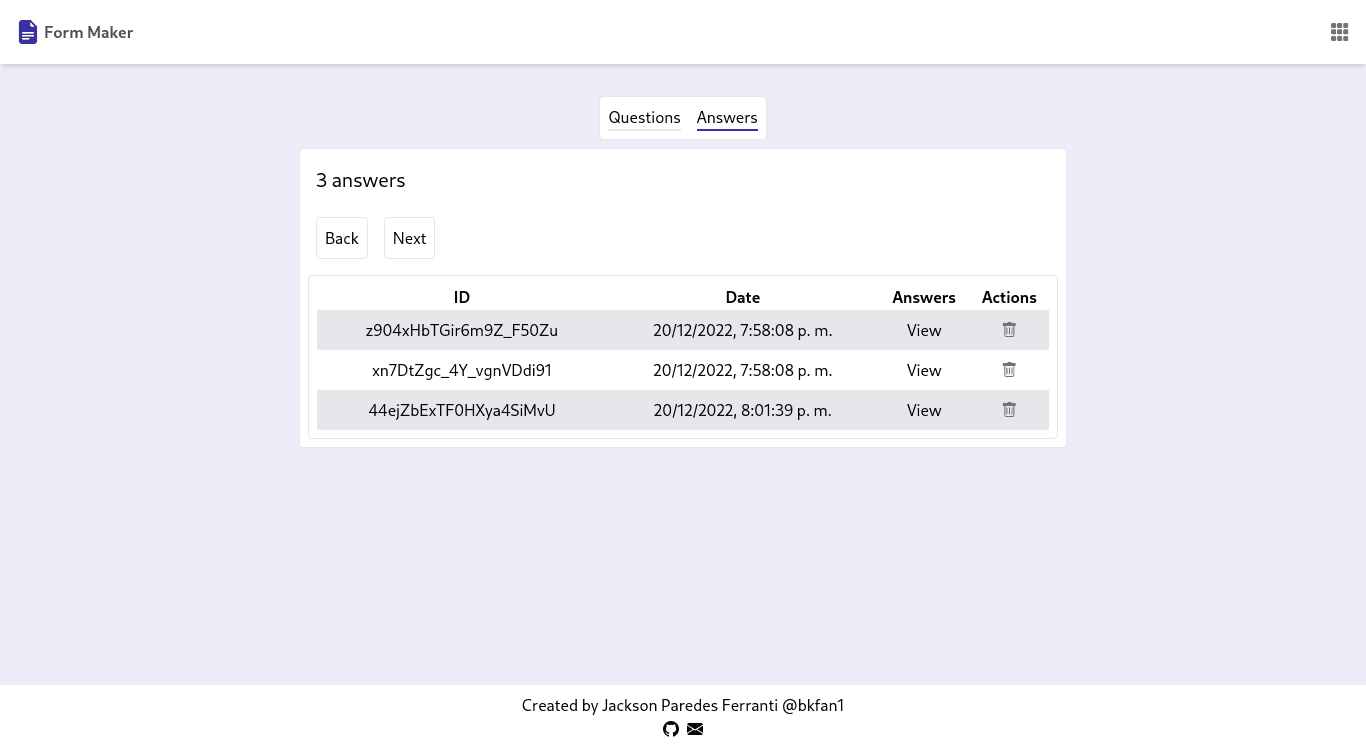Screen dimensions: 1366x749
Task: Click the Form Maker document logo icon
Action: click(x=28, y=32)
